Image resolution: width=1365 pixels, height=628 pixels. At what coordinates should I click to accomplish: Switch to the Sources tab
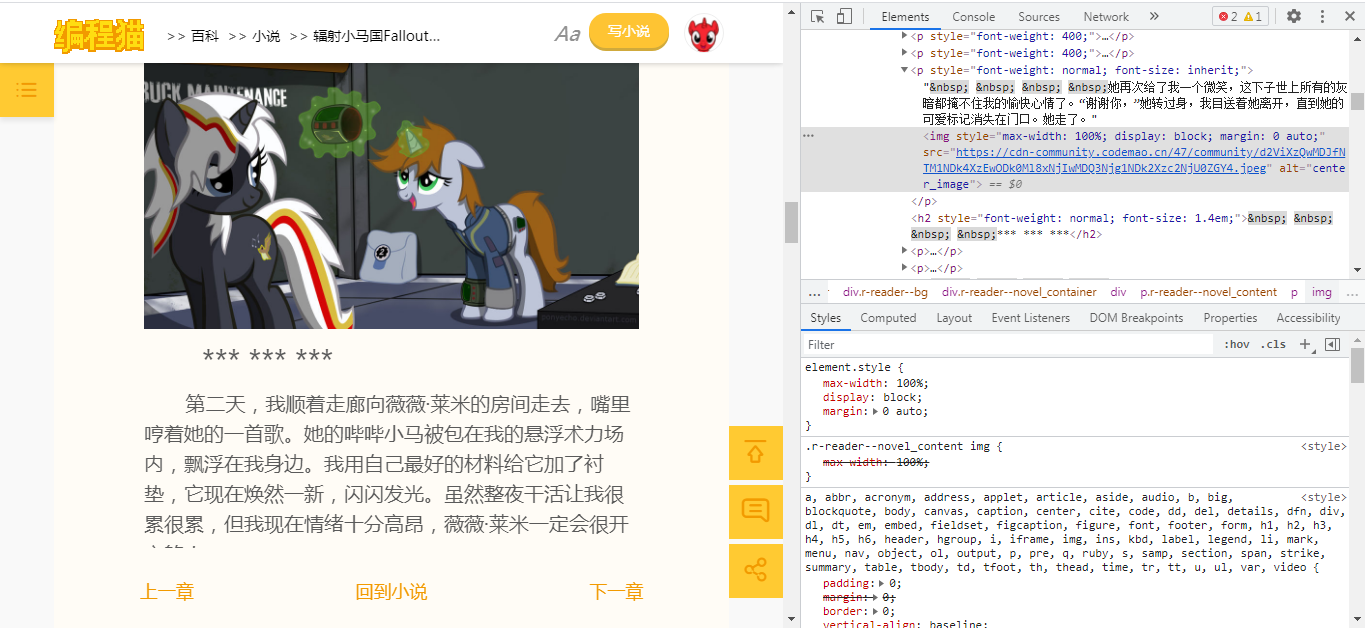pos(1039,16)
